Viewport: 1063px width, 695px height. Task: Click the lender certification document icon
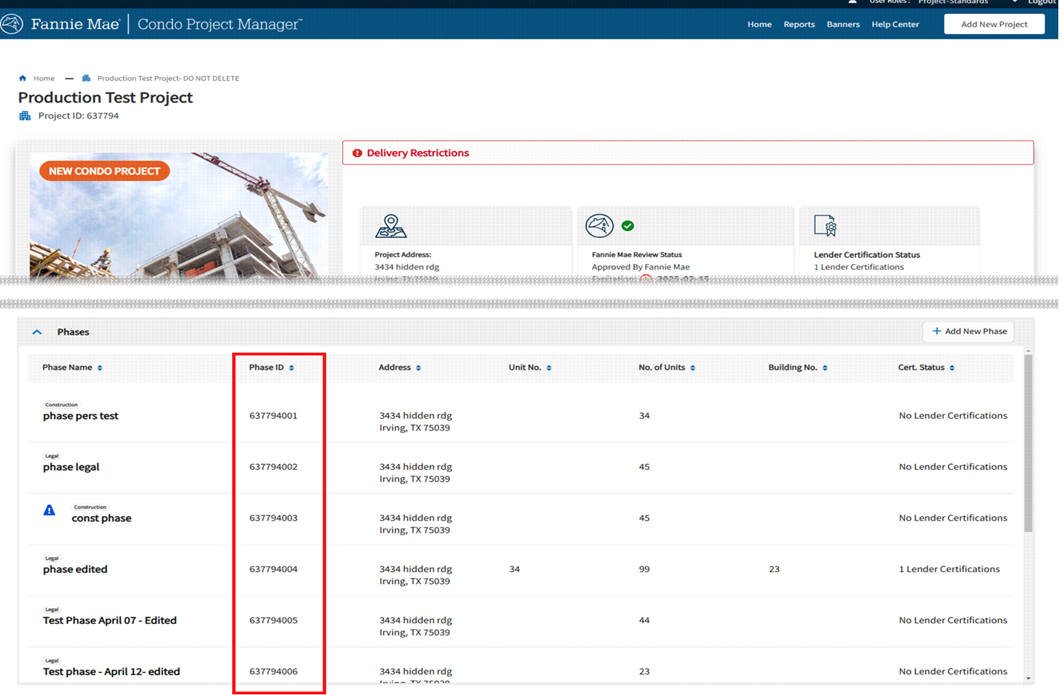tap(825, 226)
